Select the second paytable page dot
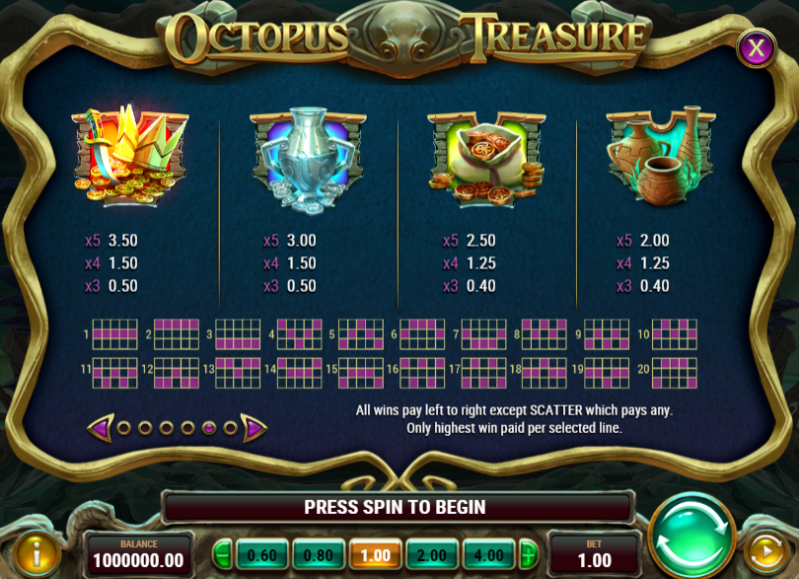The height and width of the screenshot is (579, 799). pos(145,428)
